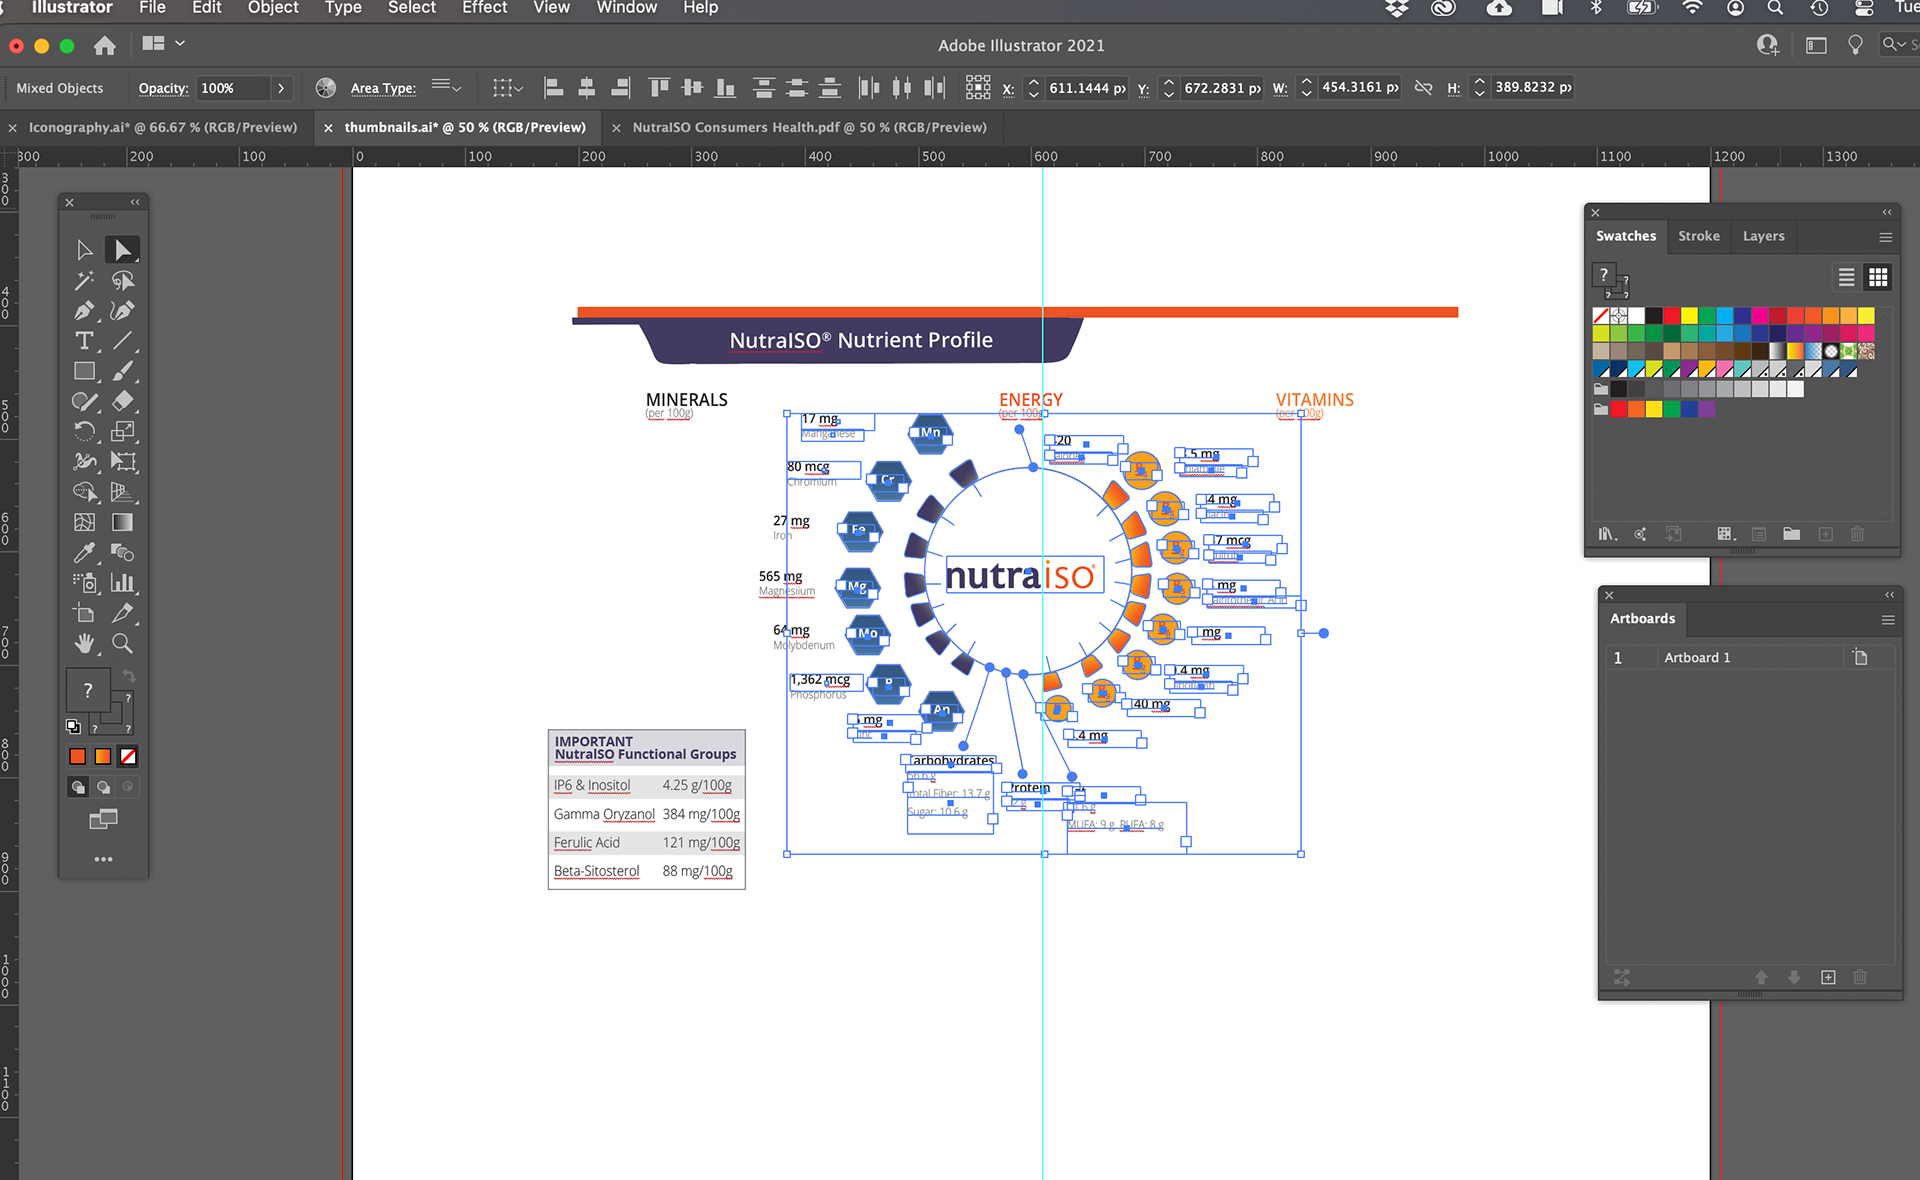The width and height of the screenshot is (1920, 1180).
Task: Select the Scale tool
Action: pyautogui.click(x=123, y=432)
